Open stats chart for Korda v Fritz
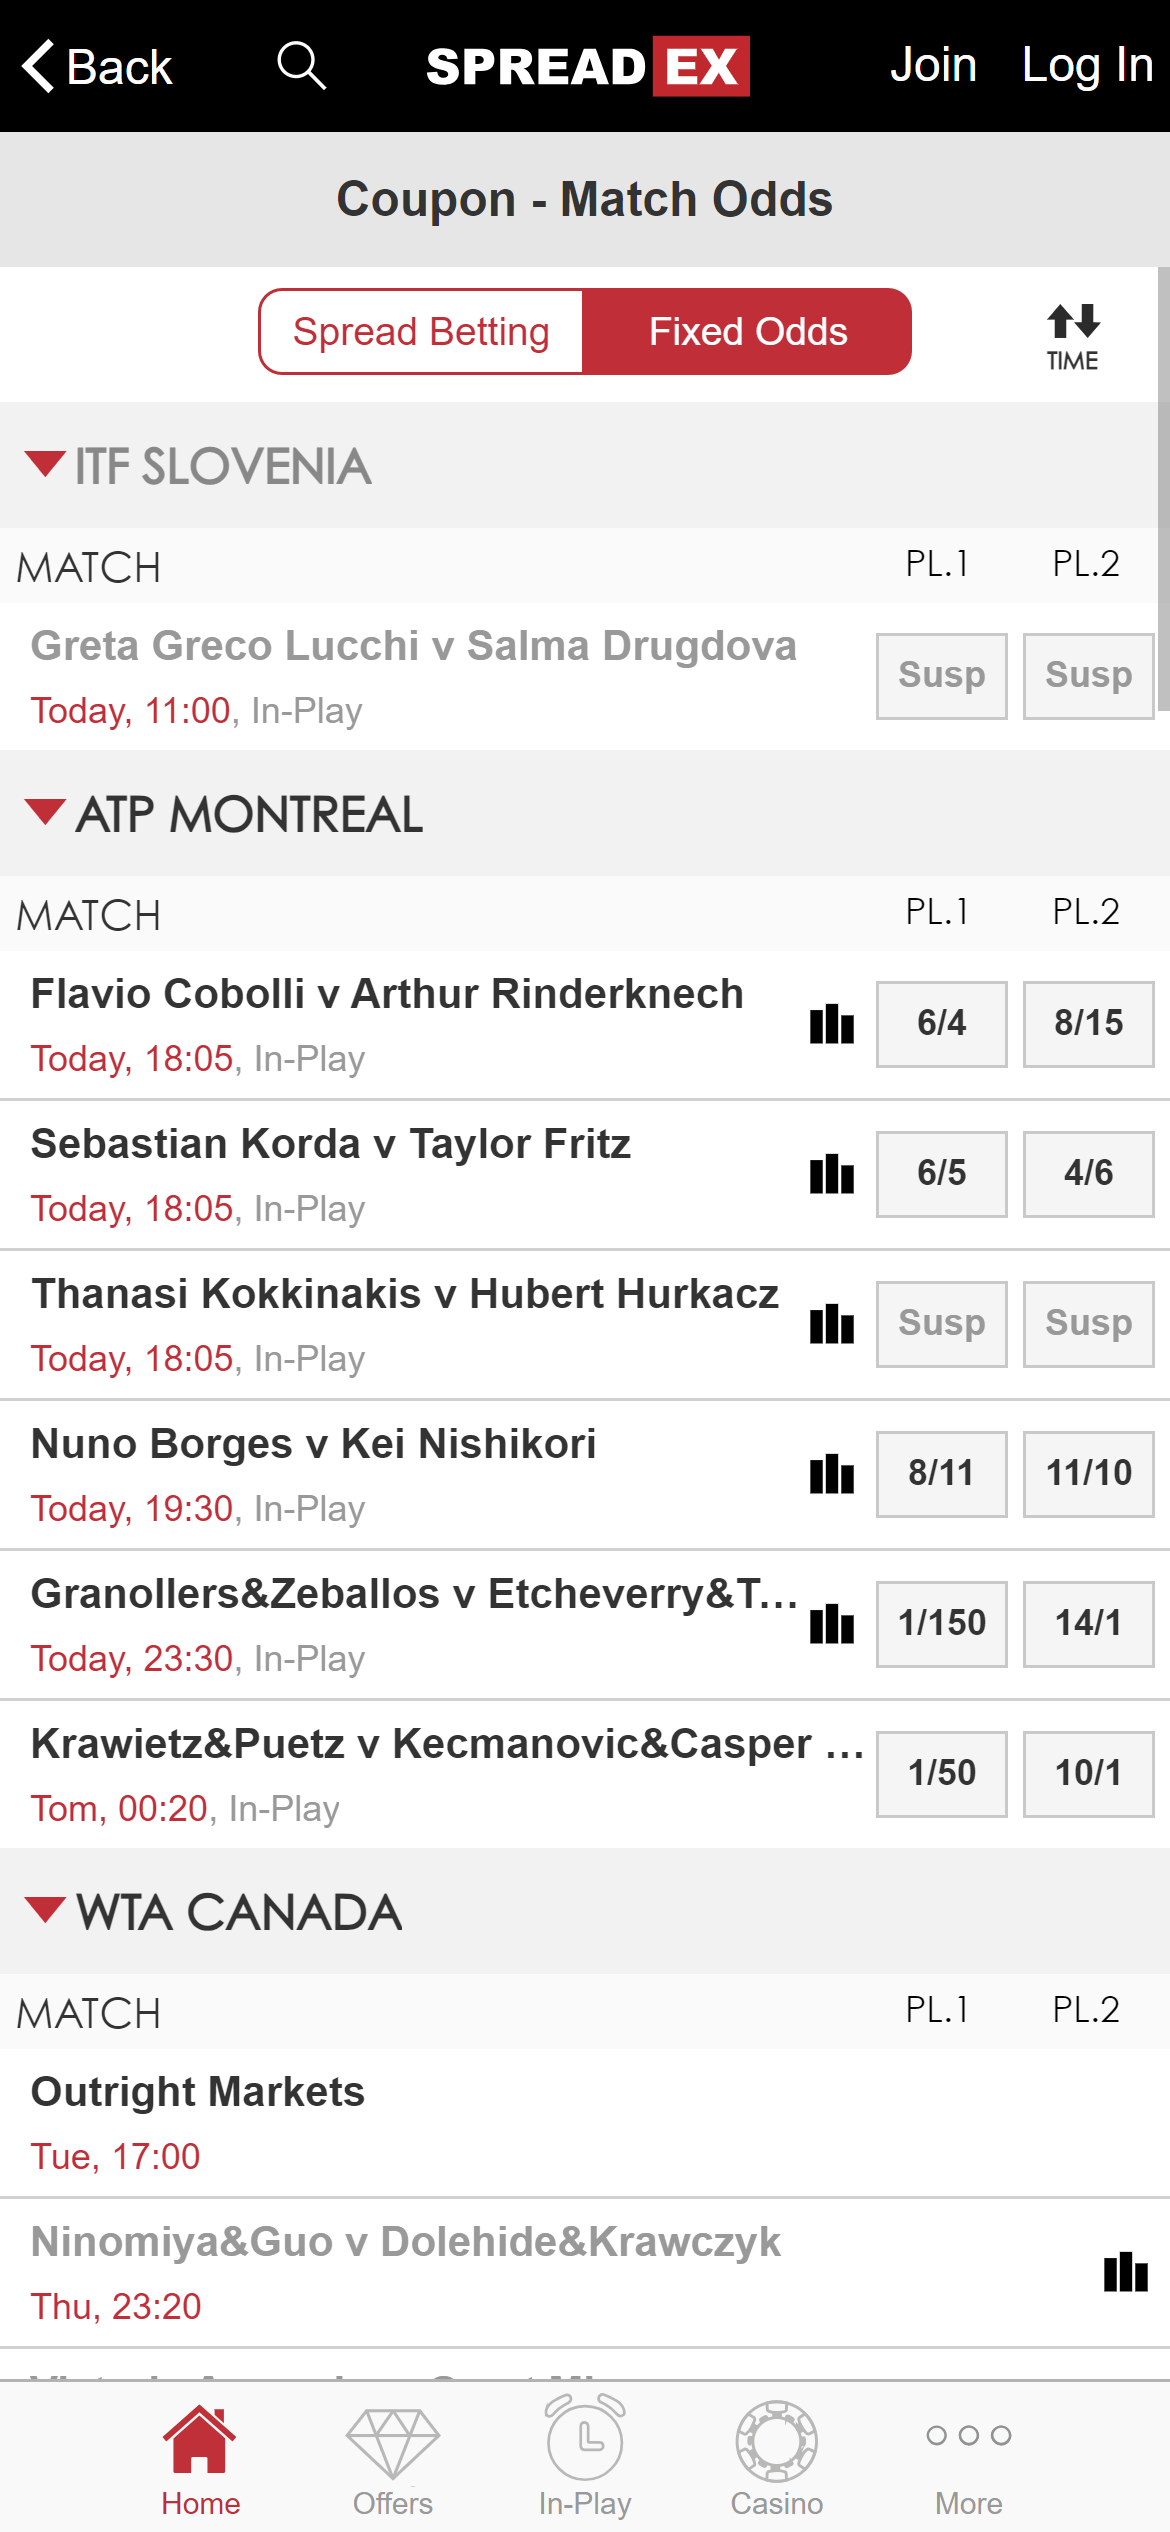This screenshot has width=1170, height=2532. (831, 1174)
